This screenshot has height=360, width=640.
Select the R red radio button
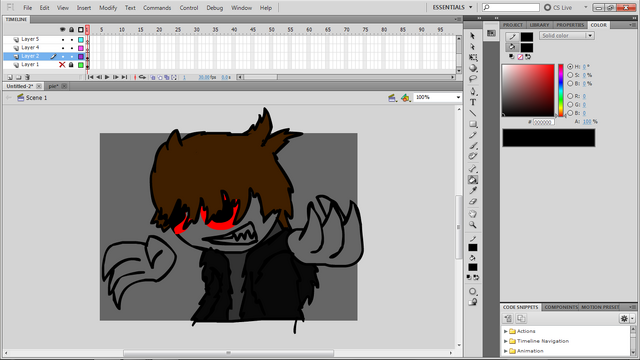tap(570, 96)
